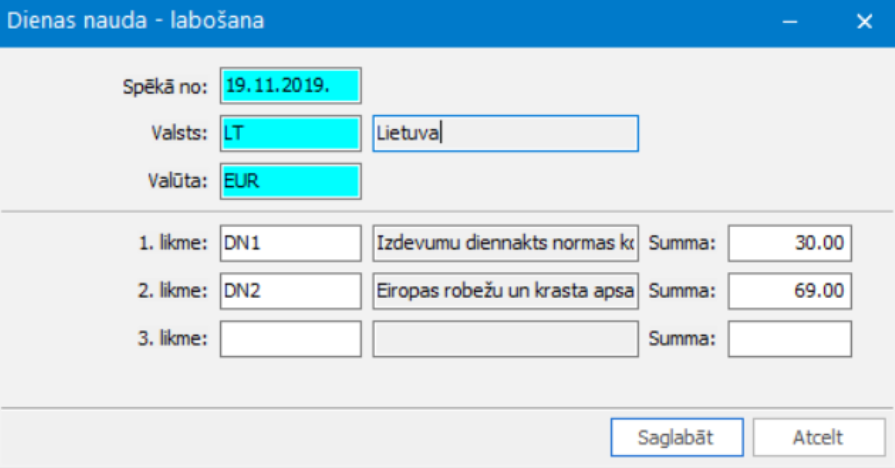Click the Summa field showing 69.00
This screenshot has width=895, height=468.
(789, 291)
